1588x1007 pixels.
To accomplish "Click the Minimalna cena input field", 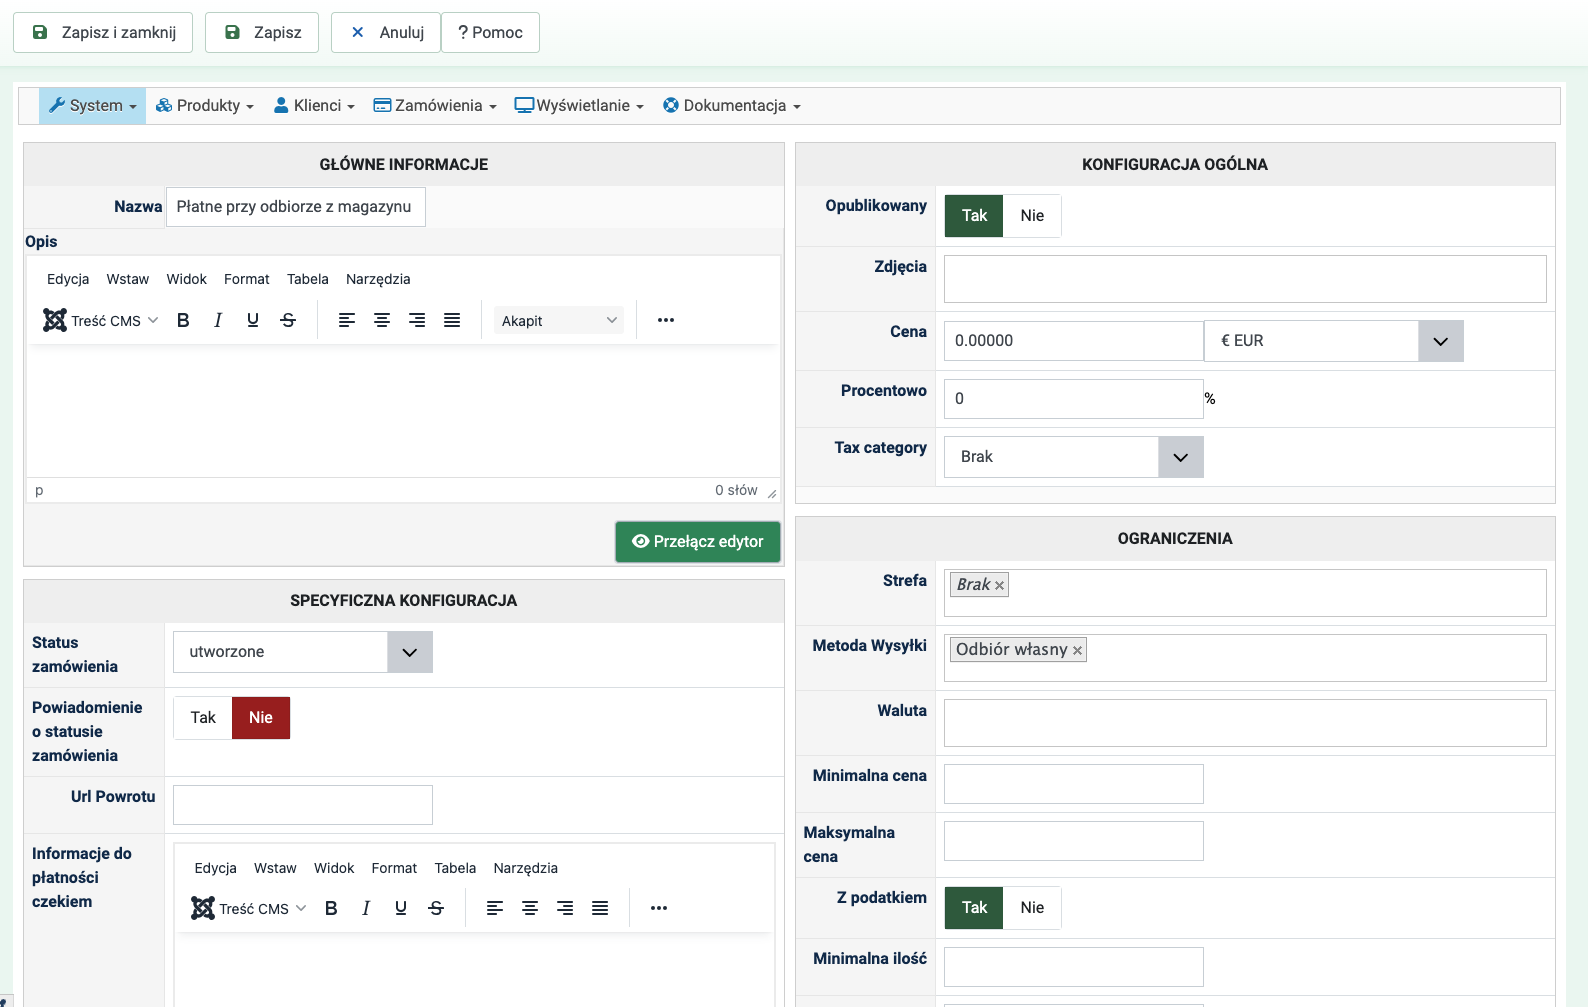I will (x=1073, y=784).
